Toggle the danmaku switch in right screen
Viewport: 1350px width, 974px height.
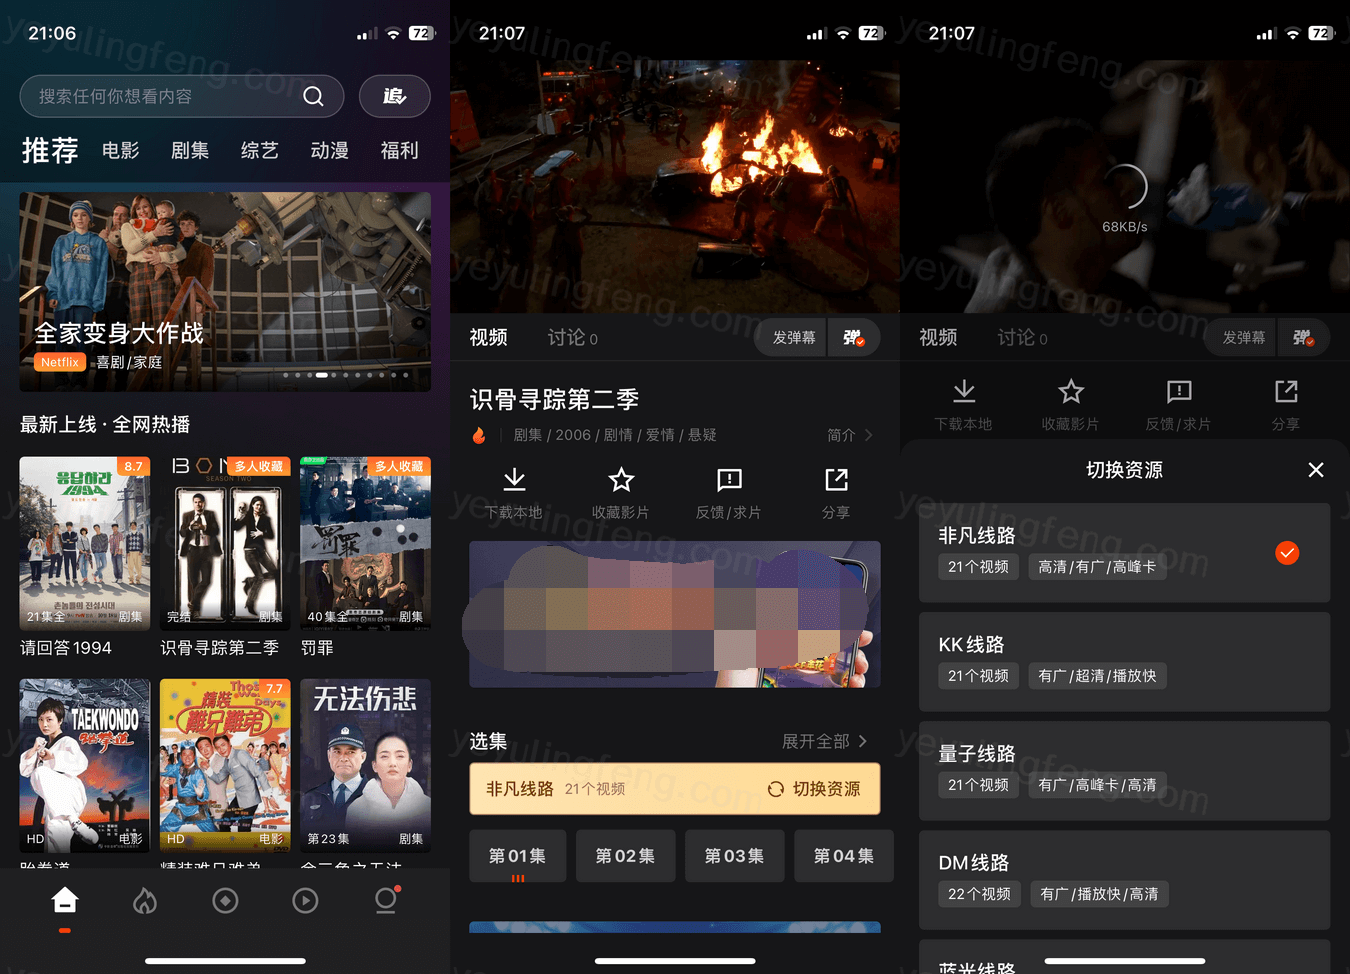(x=1304, y=338)
